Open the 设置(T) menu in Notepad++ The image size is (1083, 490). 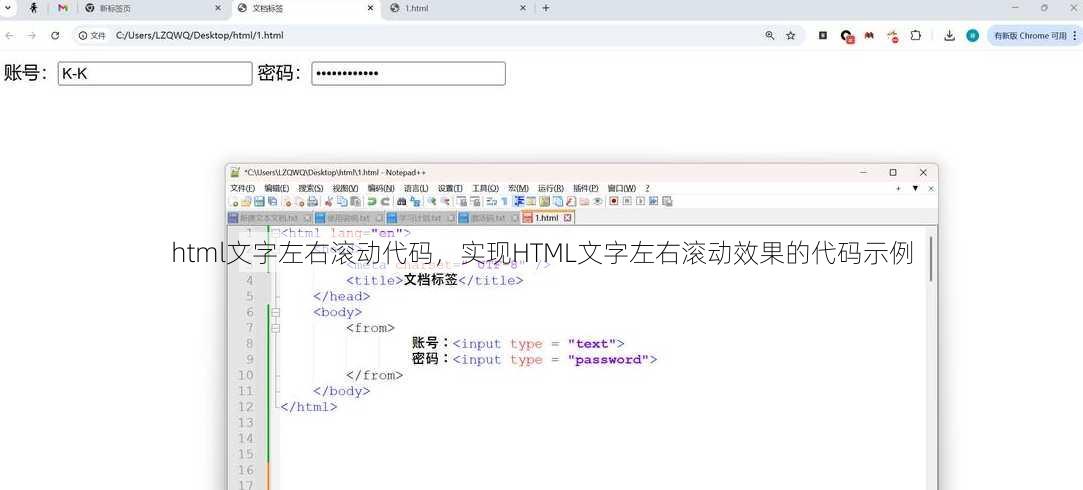click(x=450, y=188)
